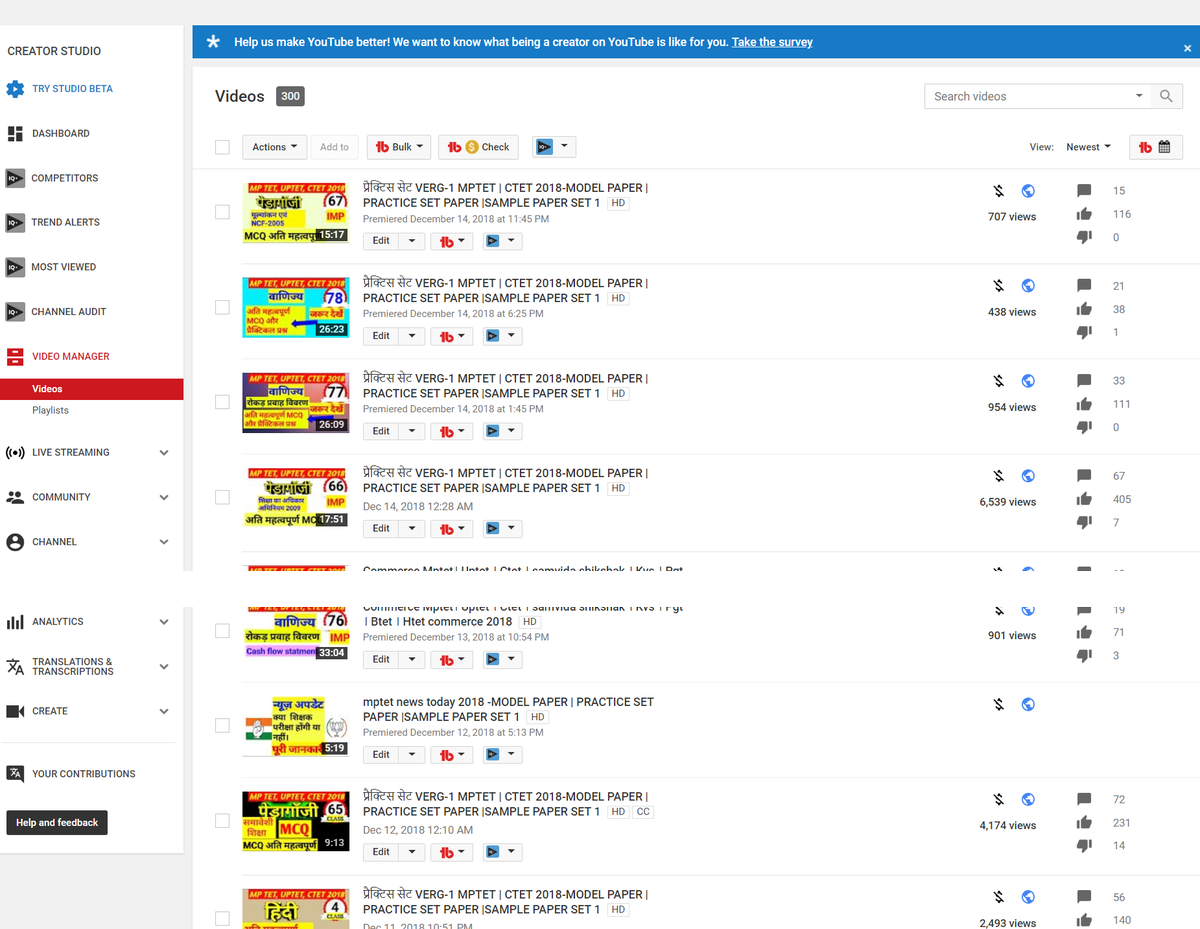Select checkbox for video premiered 6:25 PM

tap(222, 307)
